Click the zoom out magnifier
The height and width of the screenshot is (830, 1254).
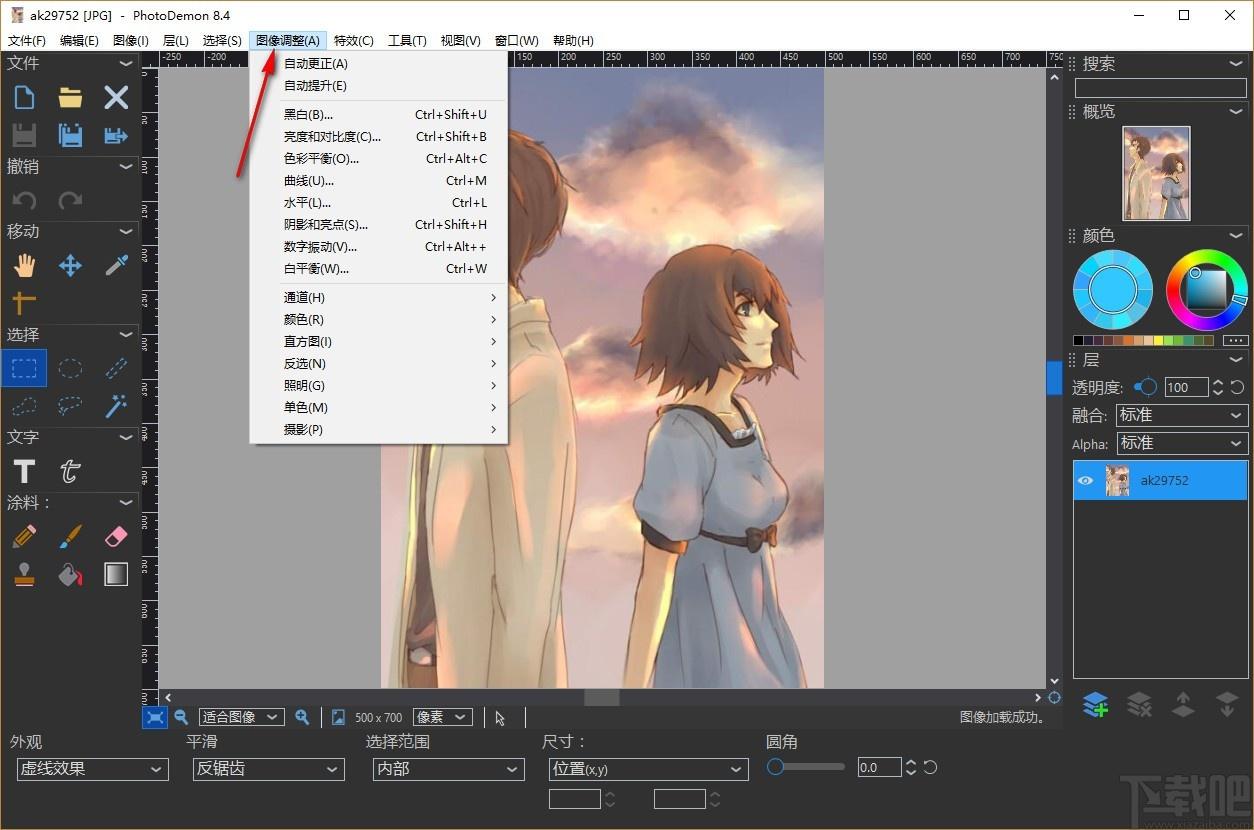click(181, 717)
